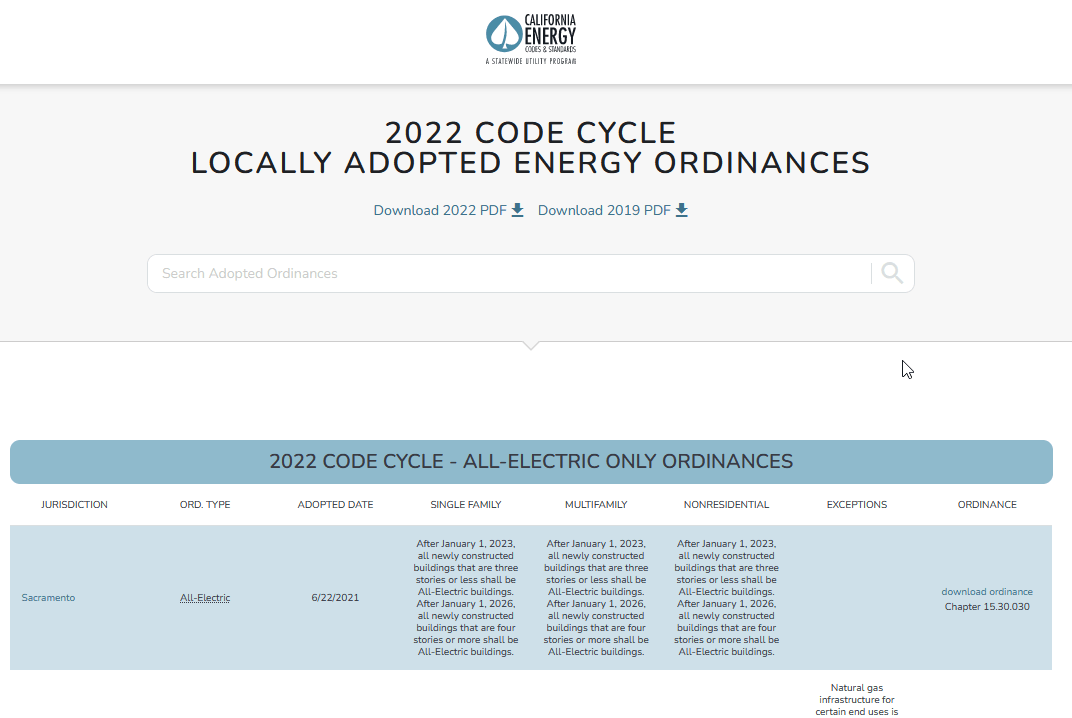Click the JURISDICTION column header
1072x718 pixels.
pos(74,505)
